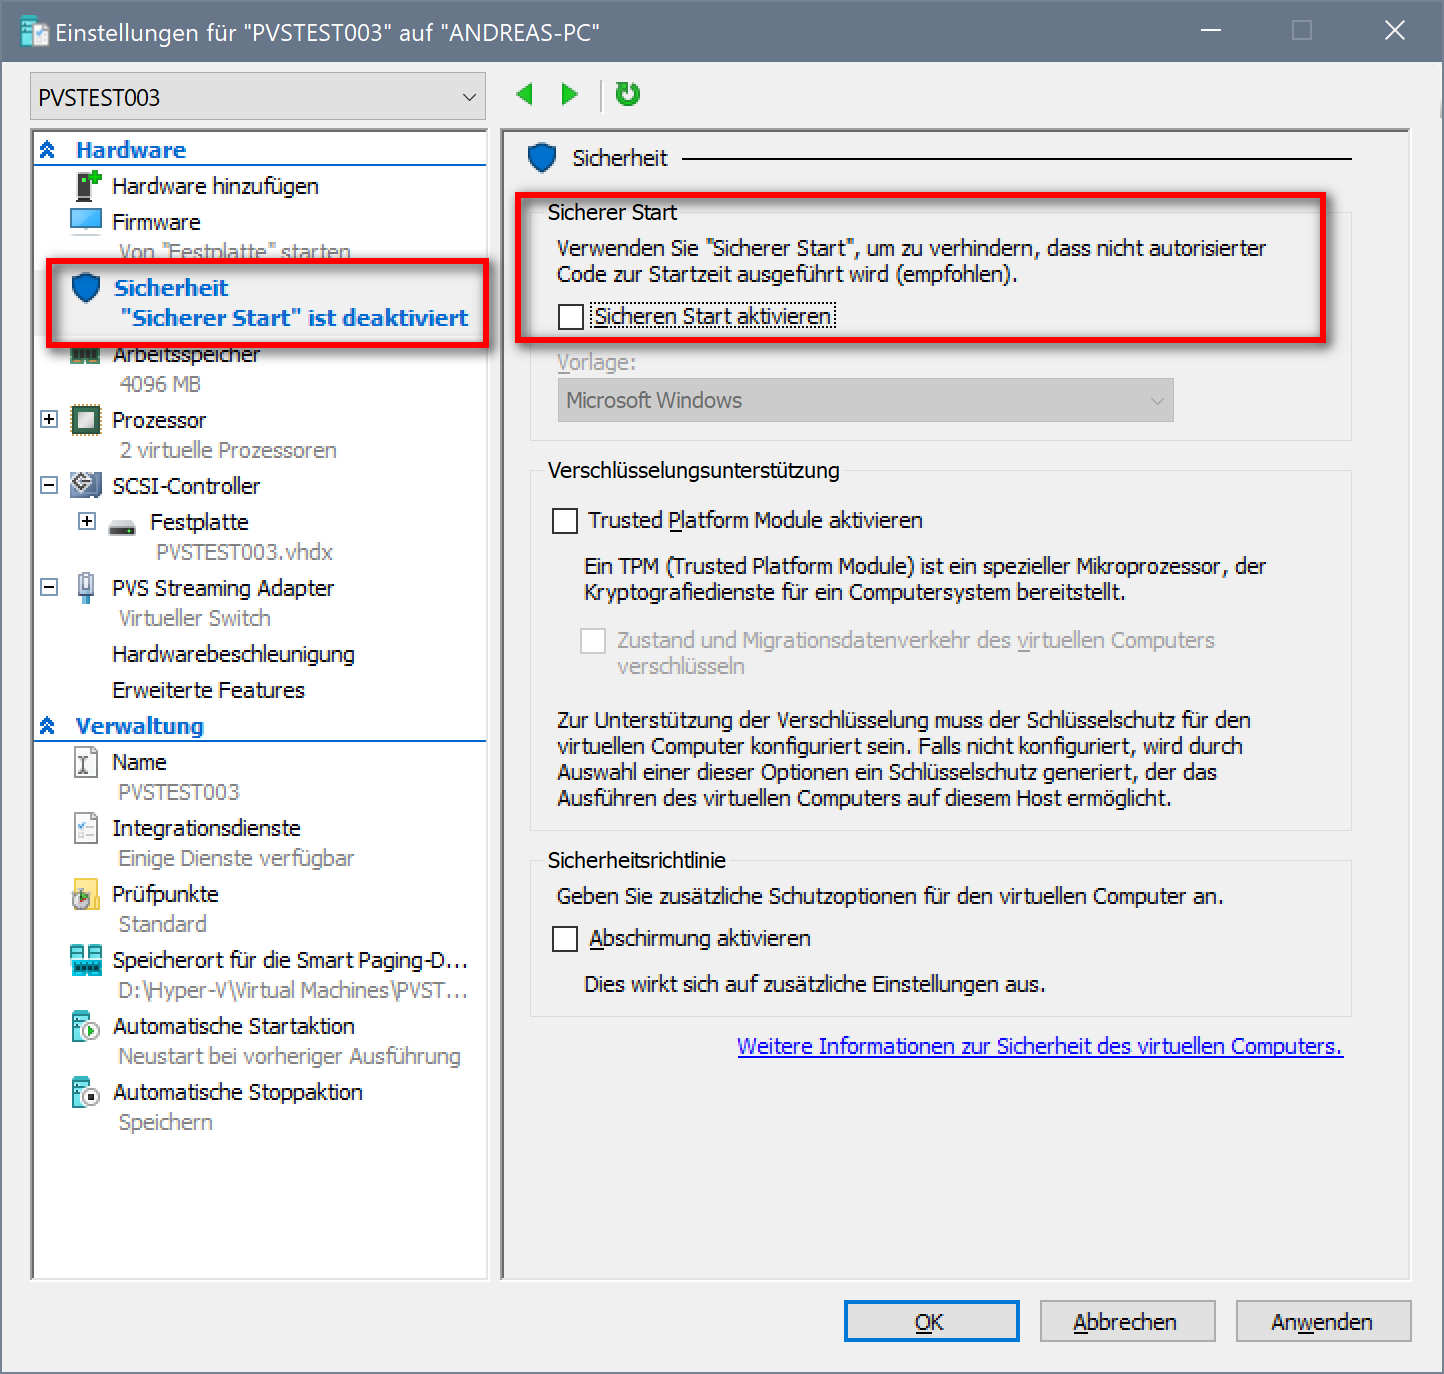This screenshot has width=1444, height=1374.
Task: Enable the Sicheren Start aktivieren checkbox
Action: pyautogui.click(x=571, y=317)
